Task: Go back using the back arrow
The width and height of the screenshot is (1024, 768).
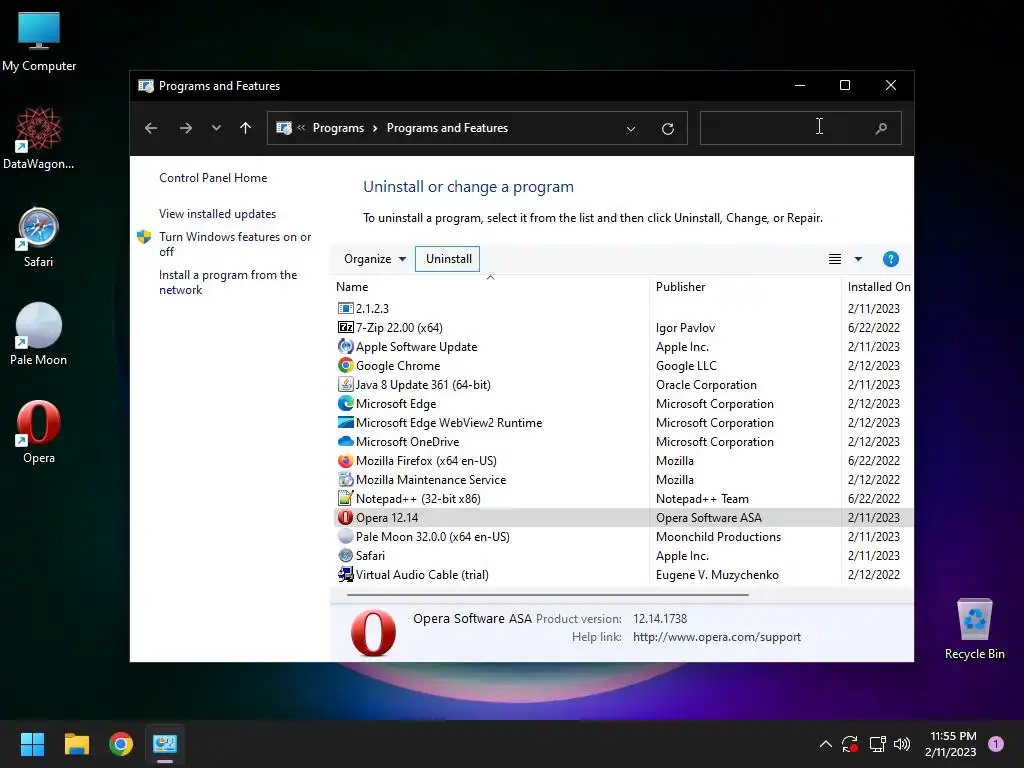Action: (151, 128)
